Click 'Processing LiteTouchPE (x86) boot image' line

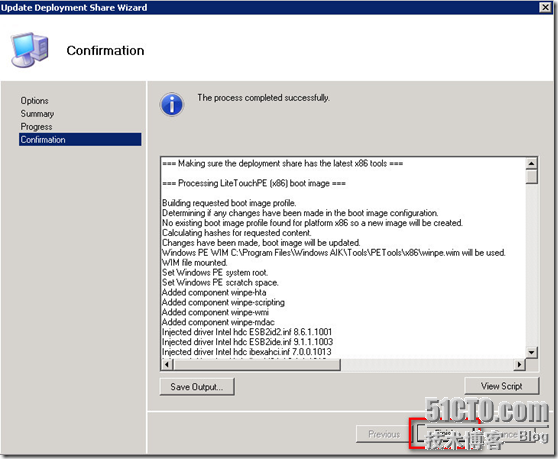[x=254, y=183]
